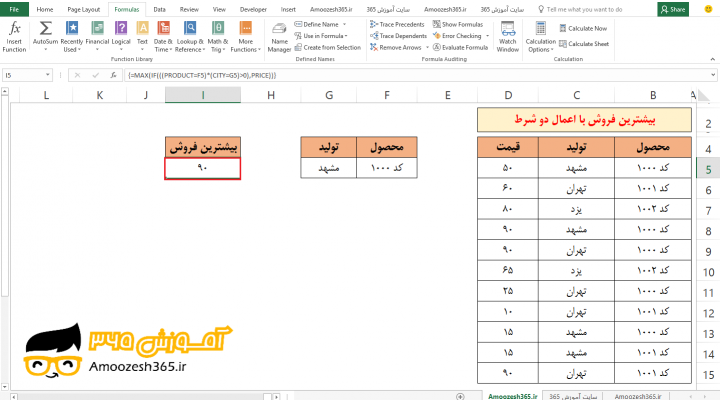The image size is (720, 400).
Task: Switch to the Developer tab
Action: pyautogui.click(x=253, y=9)
